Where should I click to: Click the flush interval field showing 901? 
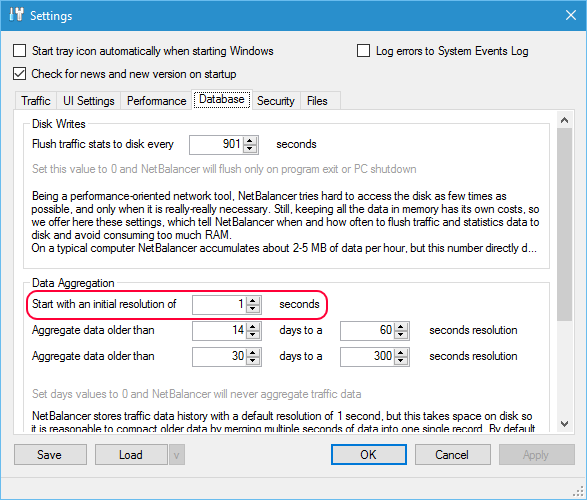[x=216, y=144]
